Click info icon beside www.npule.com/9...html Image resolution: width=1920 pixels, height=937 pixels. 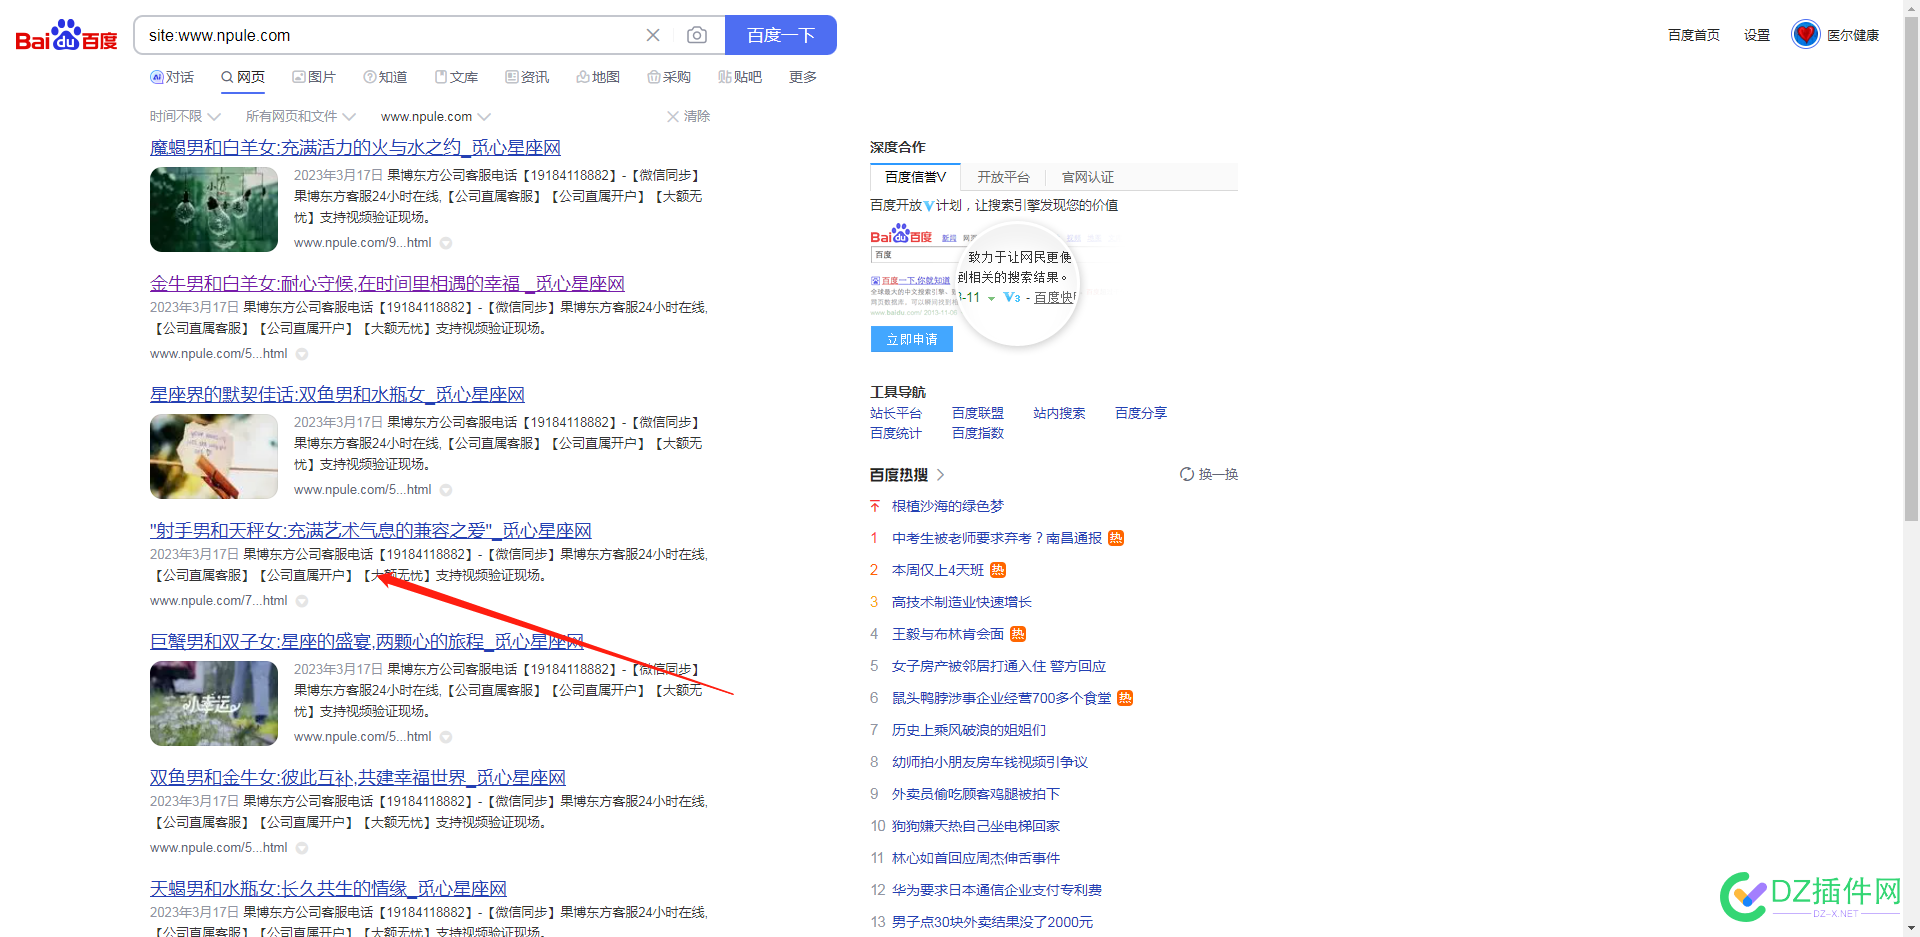(x=446, y=243)
